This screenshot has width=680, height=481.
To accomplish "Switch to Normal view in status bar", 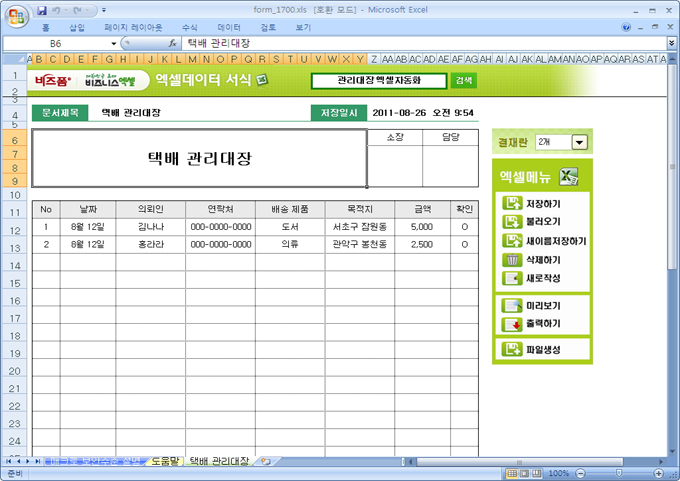I will (x=512, y=473).
